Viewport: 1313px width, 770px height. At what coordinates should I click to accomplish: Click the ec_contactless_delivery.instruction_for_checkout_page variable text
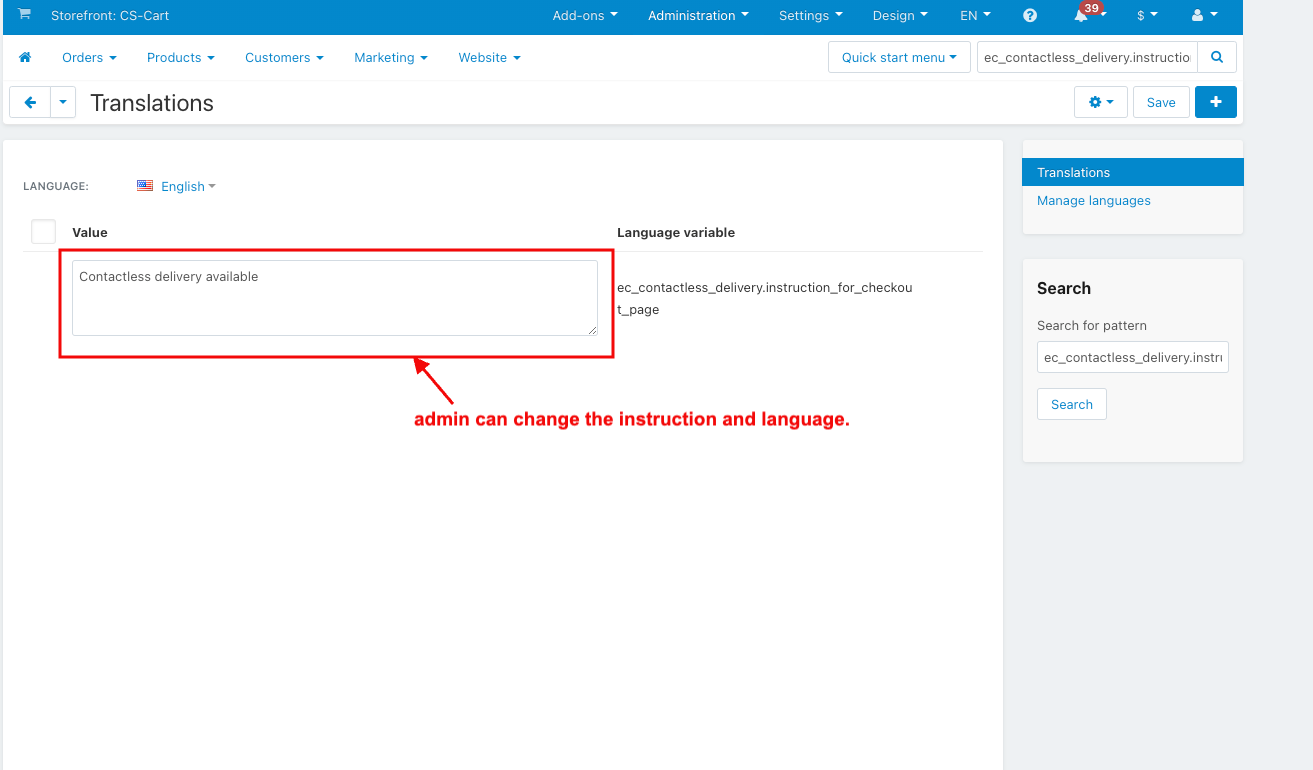click(765, 298)
